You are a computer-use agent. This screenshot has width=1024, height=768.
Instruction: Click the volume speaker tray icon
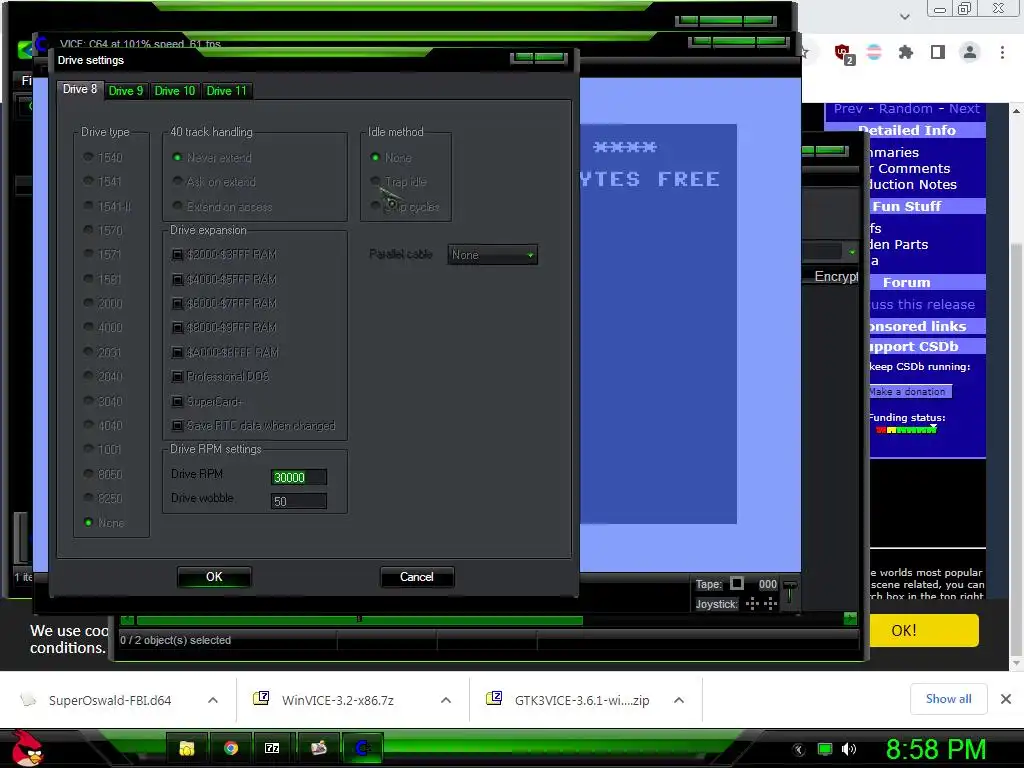pos(849,749)
